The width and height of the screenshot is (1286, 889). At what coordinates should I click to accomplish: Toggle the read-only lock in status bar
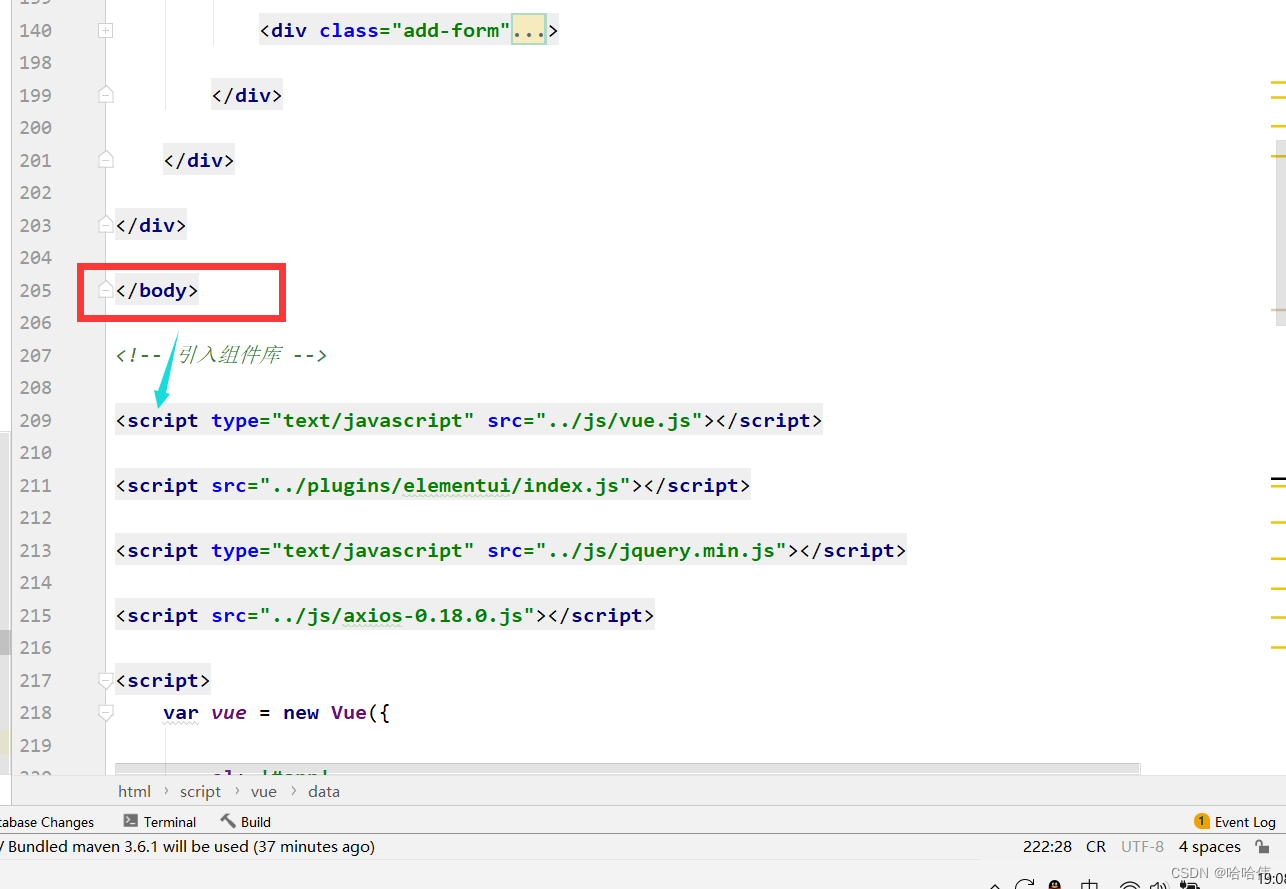tap(1262, 846)
